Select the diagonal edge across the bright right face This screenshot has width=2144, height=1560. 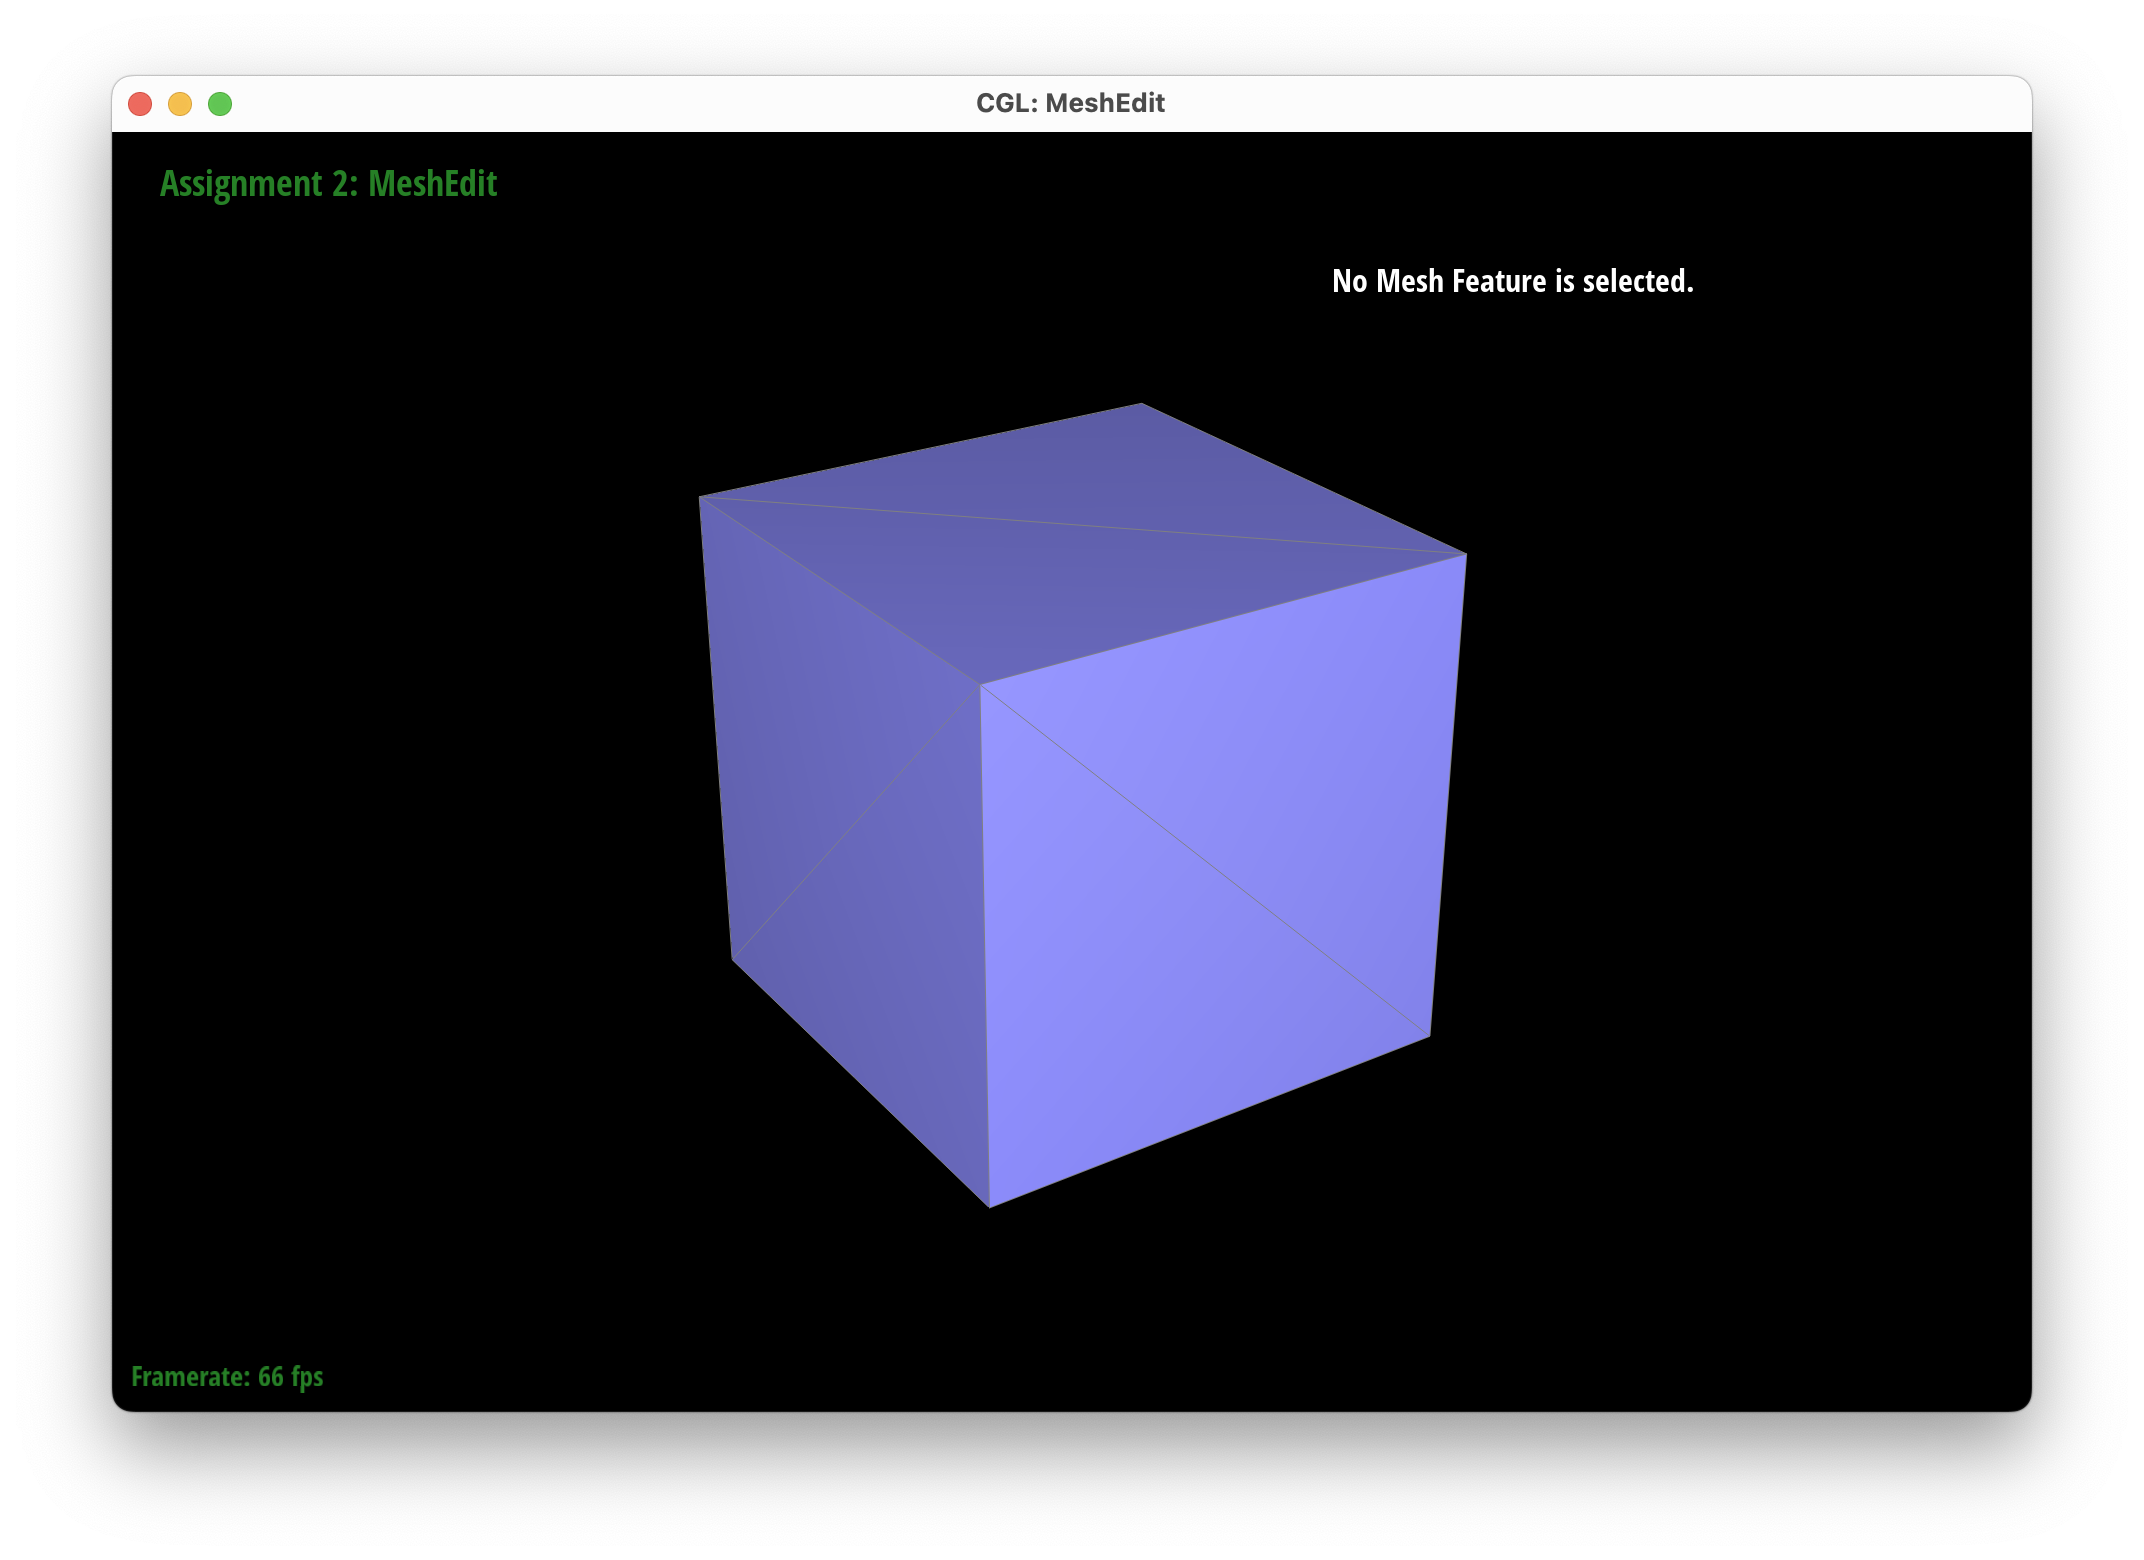click(1205, 861)
